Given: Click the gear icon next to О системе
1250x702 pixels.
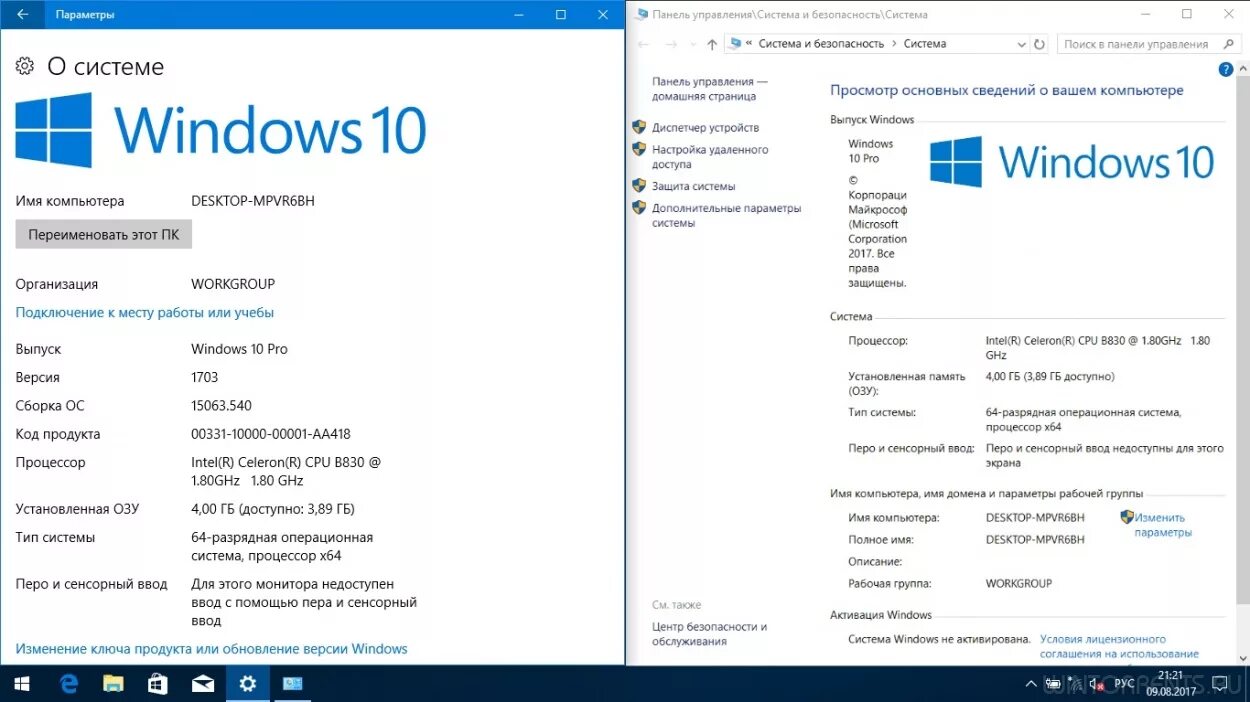Looking at the screenshot, I should [x=25, y=67].
